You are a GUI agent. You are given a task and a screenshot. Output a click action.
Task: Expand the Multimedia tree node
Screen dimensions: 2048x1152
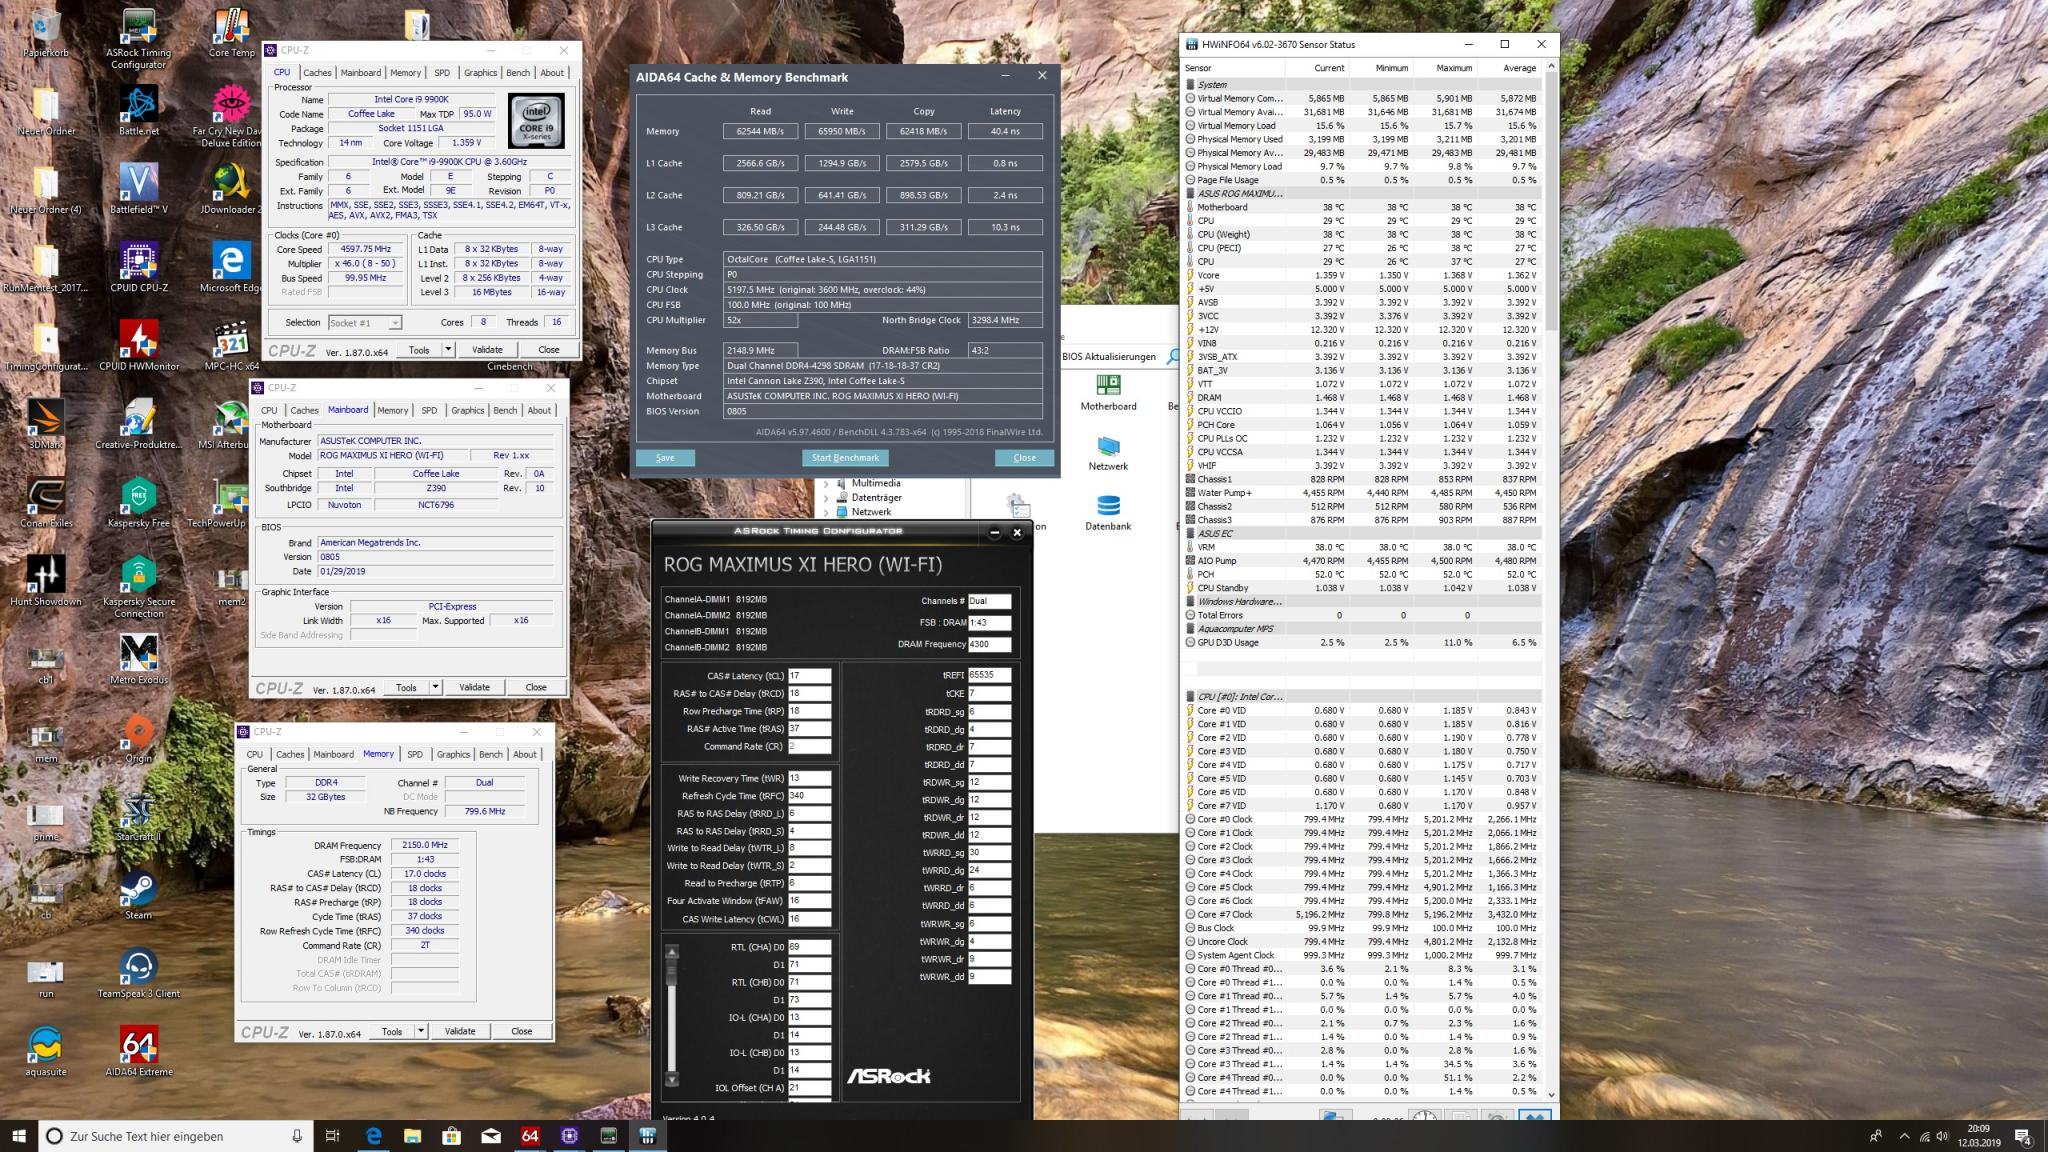pyautogui.click(x=826, y=483)
